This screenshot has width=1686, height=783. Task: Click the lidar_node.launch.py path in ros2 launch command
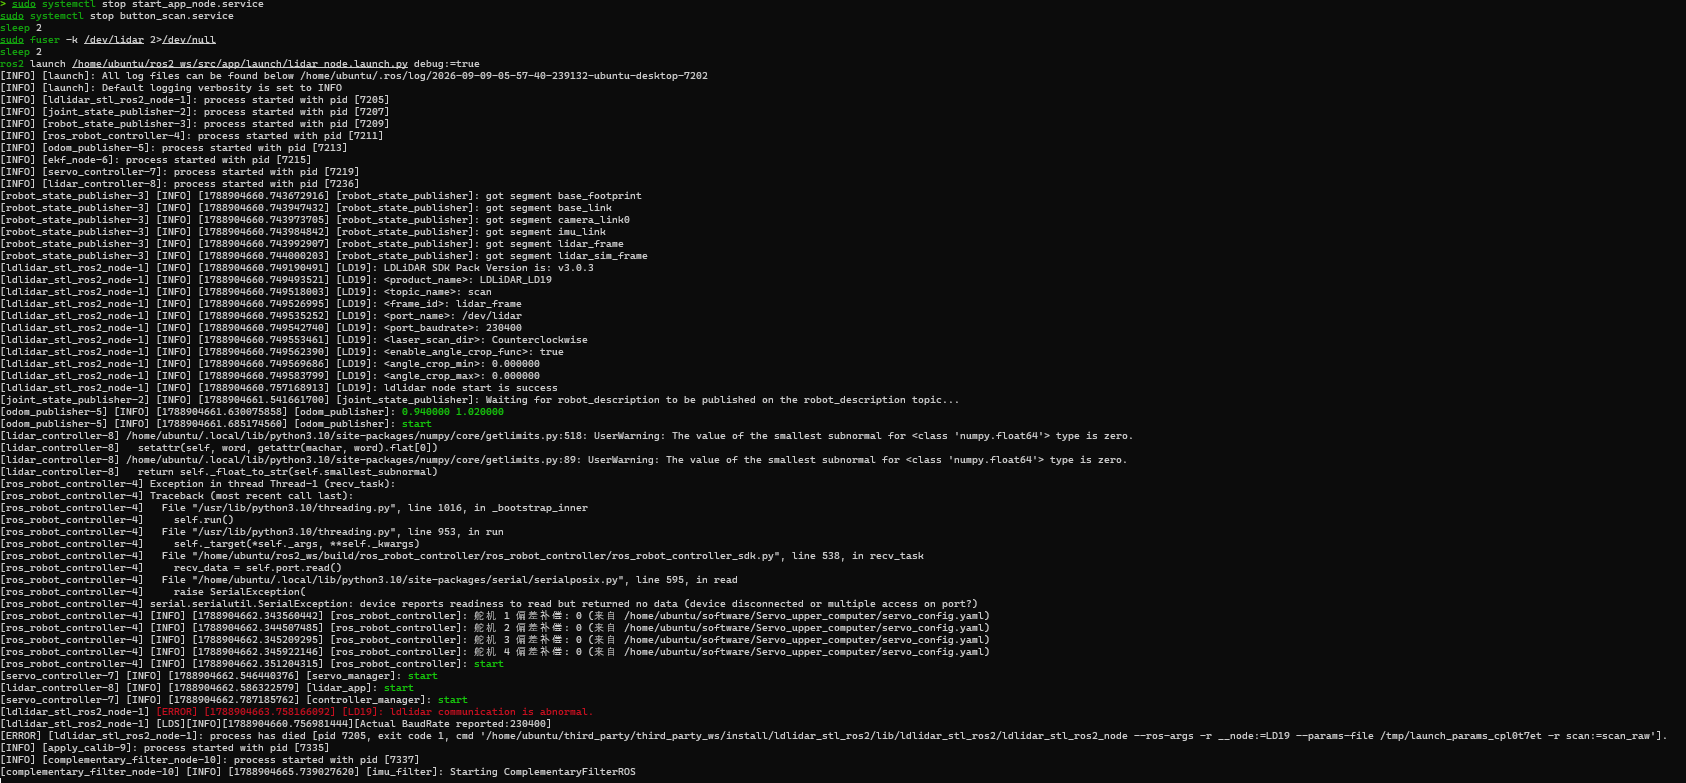[240, 64]
